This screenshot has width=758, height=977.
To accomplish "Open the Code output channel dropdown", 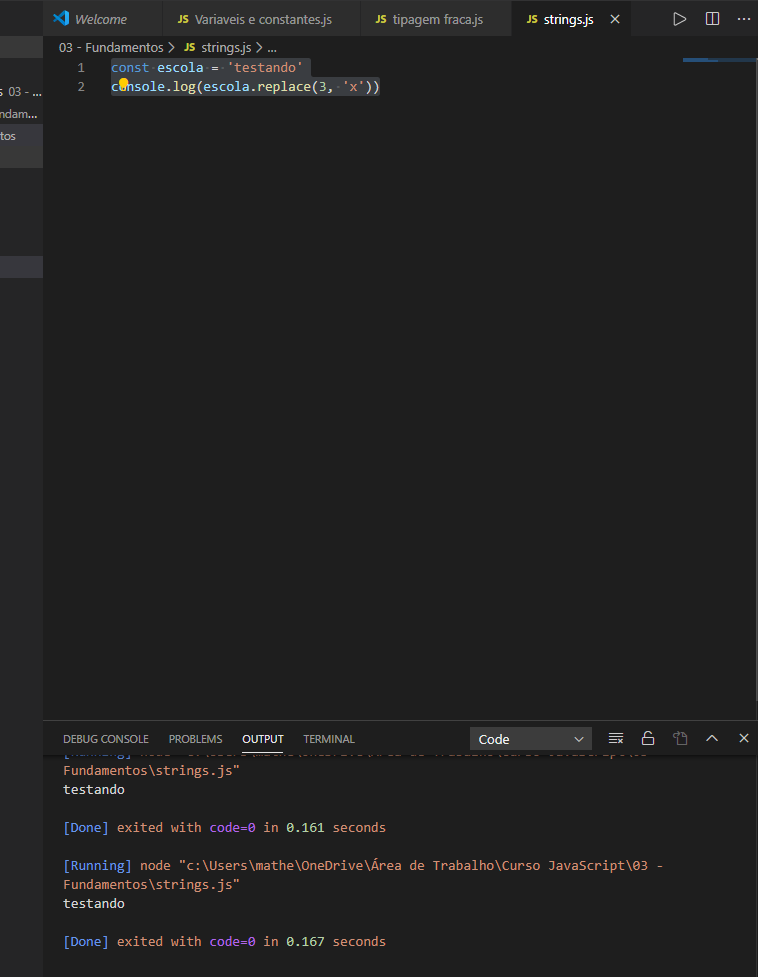I will [530, 739].
